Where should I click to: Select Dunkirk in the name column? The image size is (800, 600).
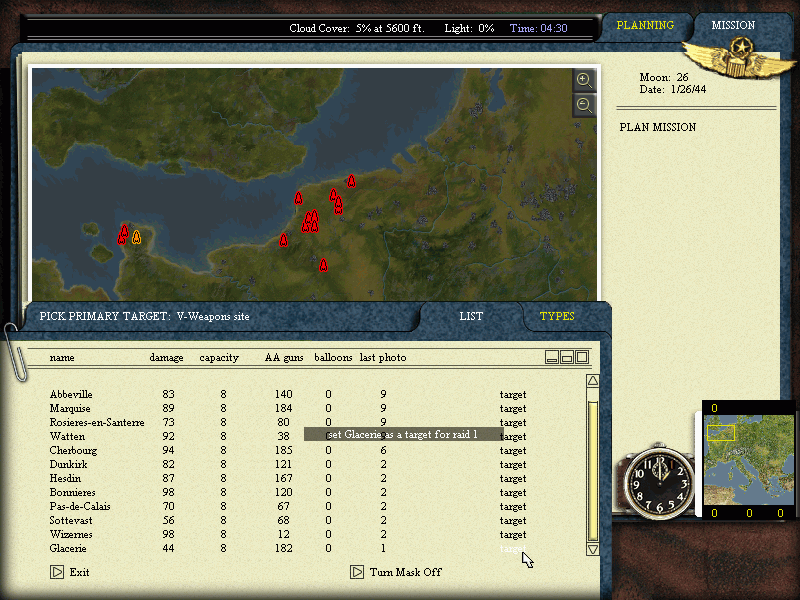68,465
